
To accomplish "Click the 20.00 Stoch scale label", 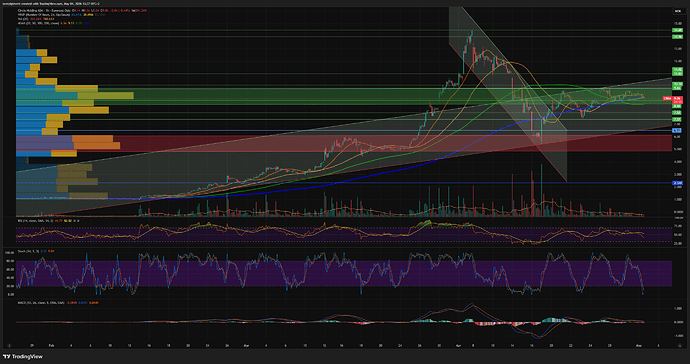I will pyautogui.click(x=9, y=286).
